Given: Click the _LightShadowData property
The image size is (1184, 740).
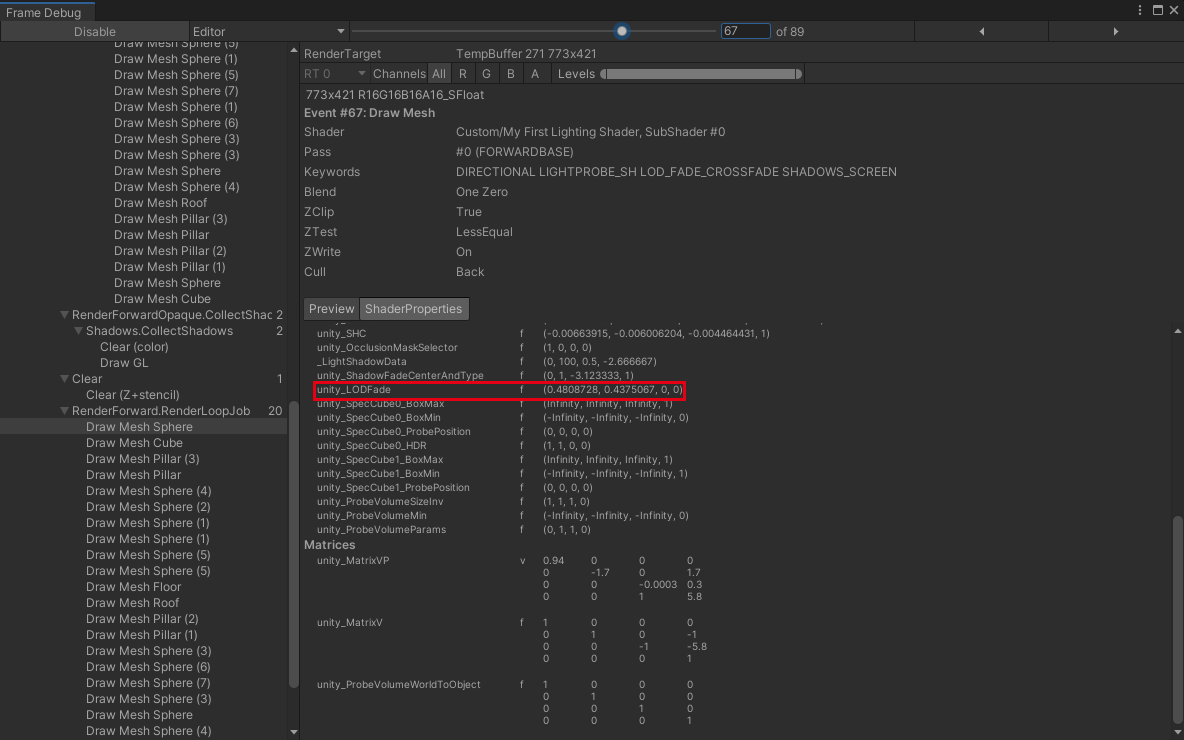Looking at the screenshot, I should pyautogui.click(x=362, y=362).
